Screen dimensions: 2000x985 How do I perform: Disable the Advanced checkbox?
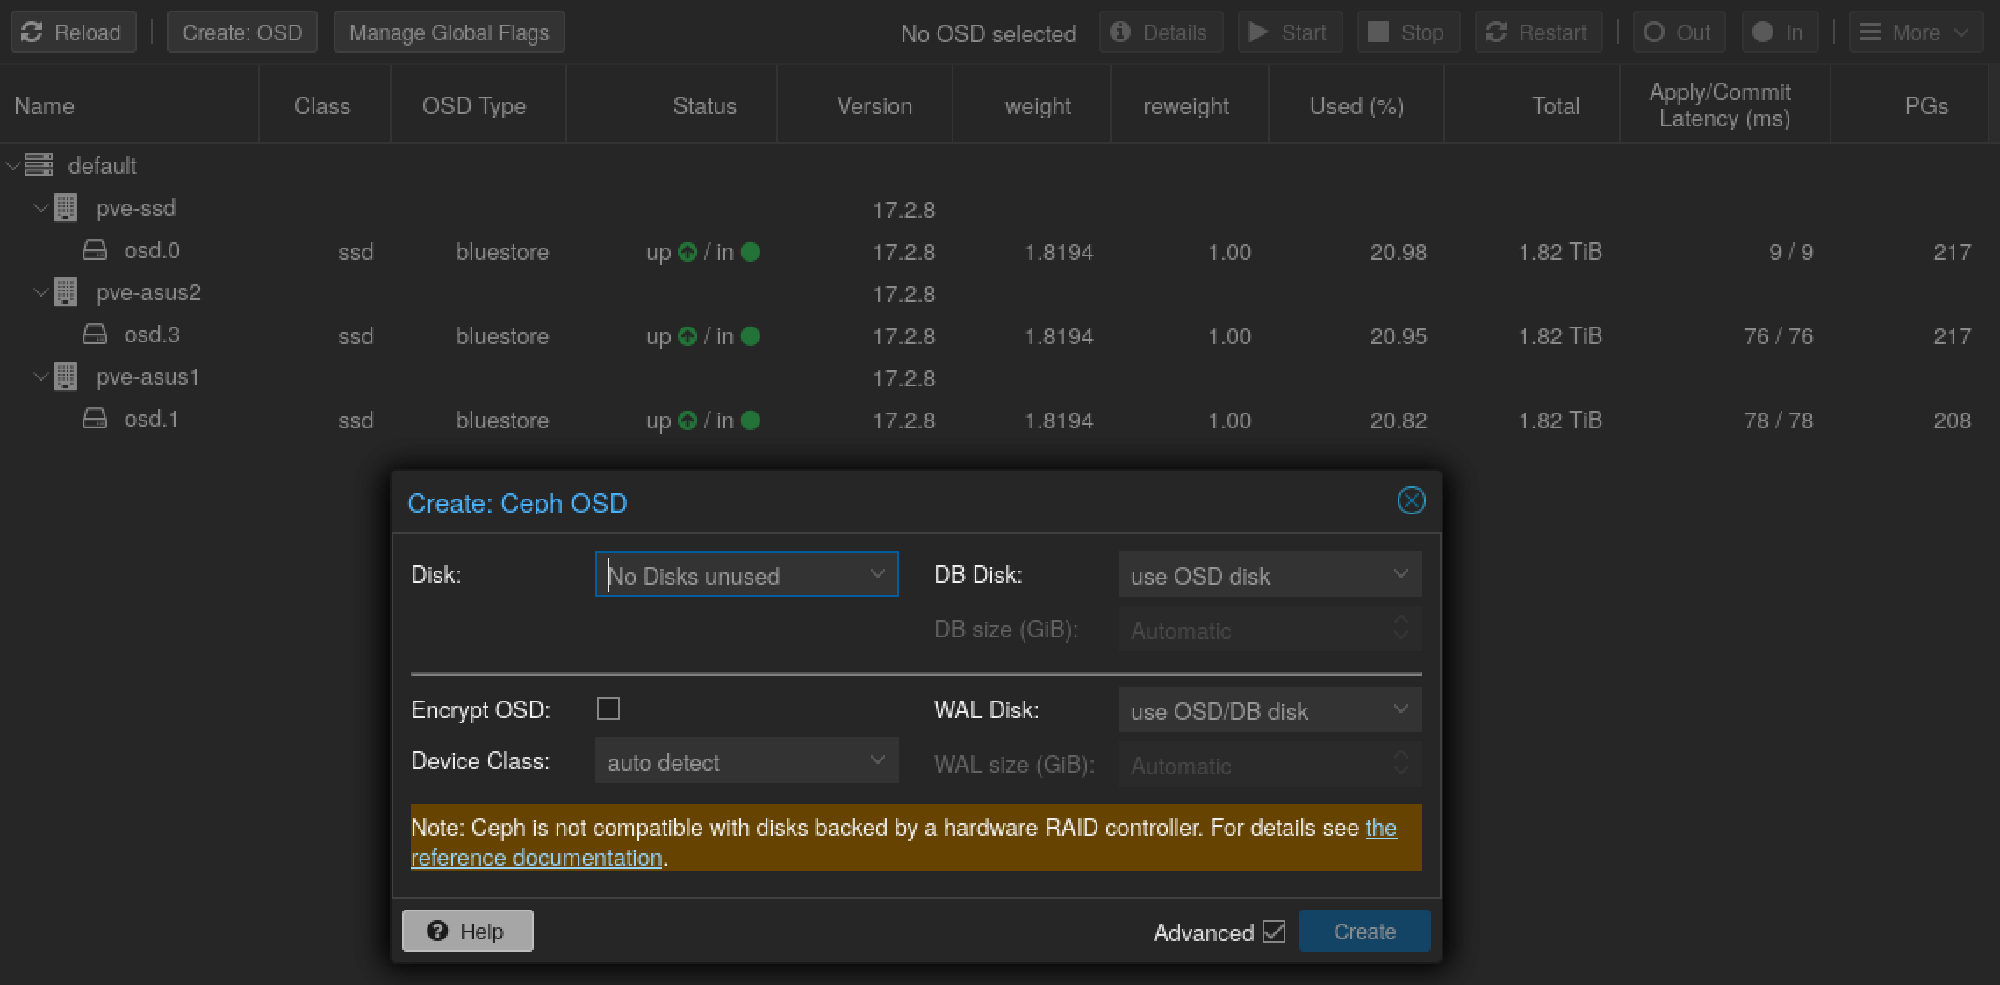pyautogui.click(x=1272, y=931)
